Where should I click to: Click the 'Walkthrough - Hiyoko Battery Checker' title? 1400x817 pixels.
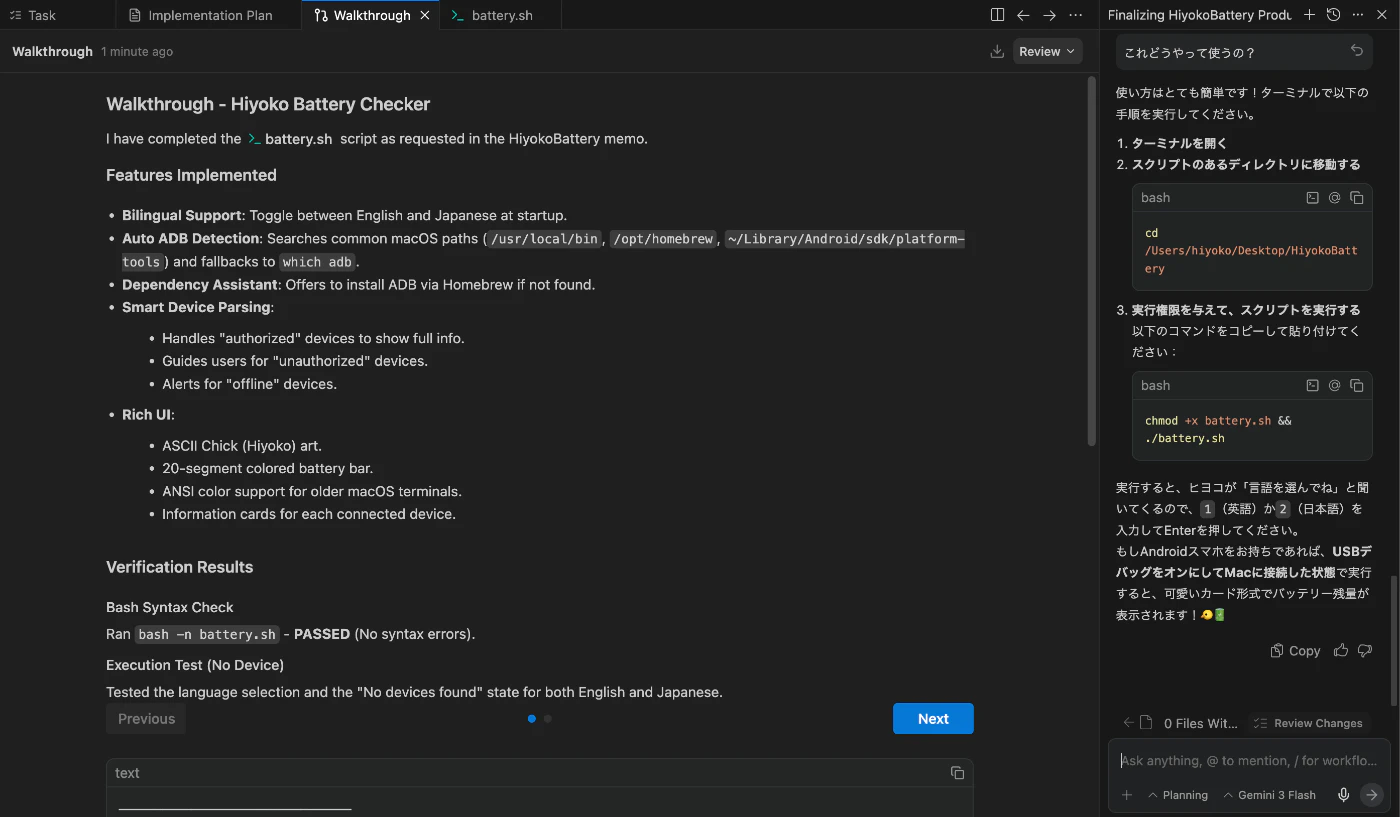pos(268,104)
